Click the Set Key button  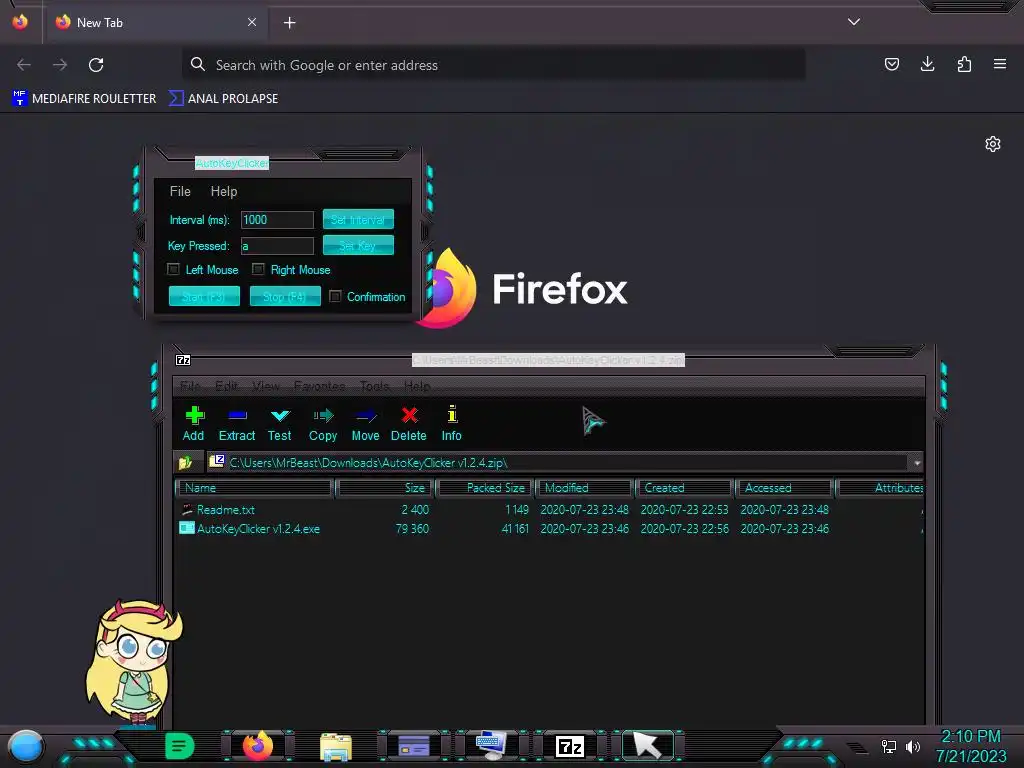[x=358, y=246]
